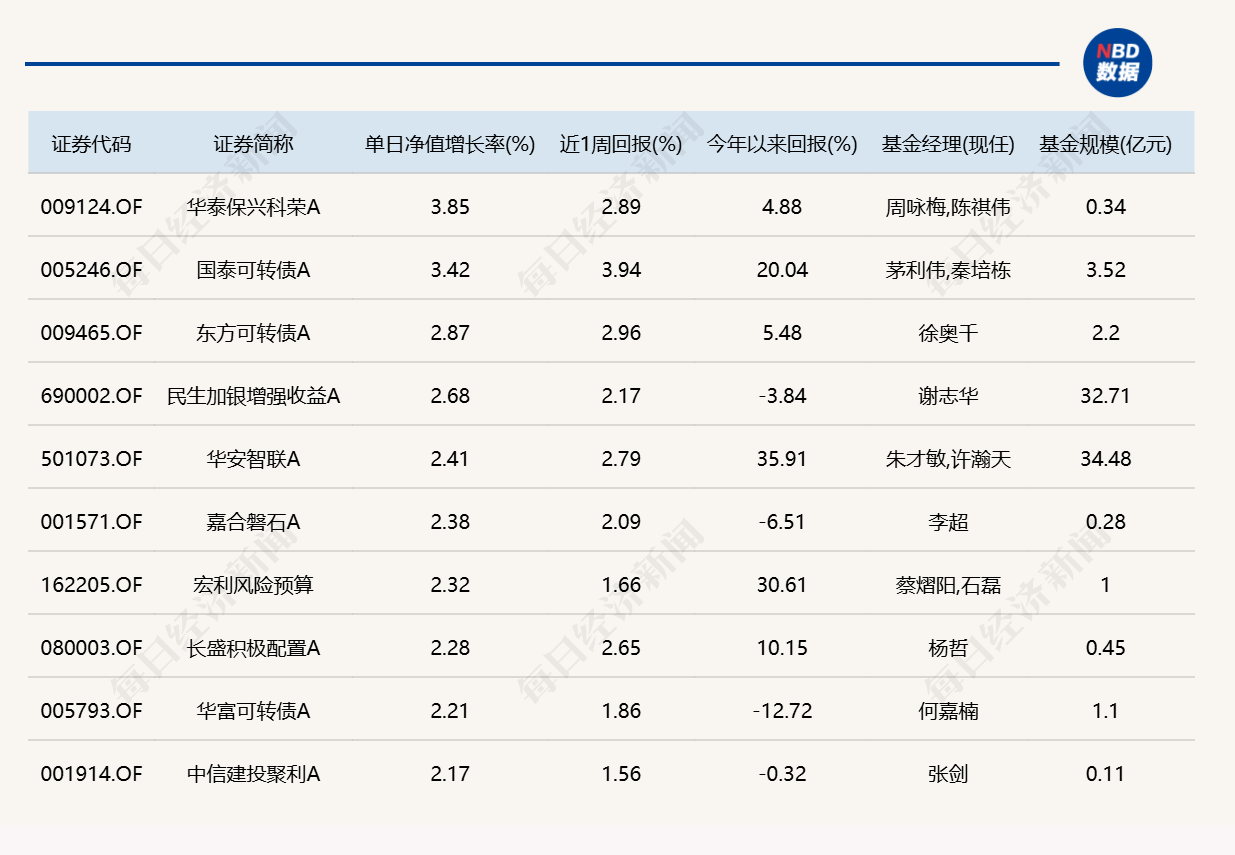Click daily growth value 3.42
Viewport: 1235px width, 855px height.
(450, 270)
